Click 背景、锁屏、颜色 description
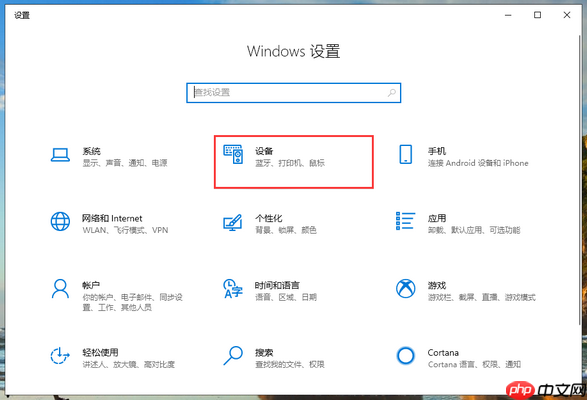This screenshot has width=587, height=400. tap(286, 230)
